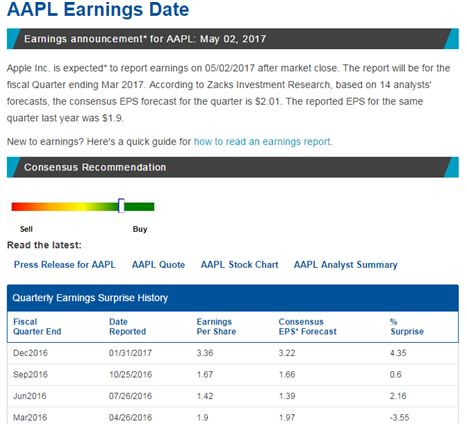The width and height of the screenshot is (467, 426).
Task: Click the 'Read the latest:' label
Action: click(x=44, y=245)
